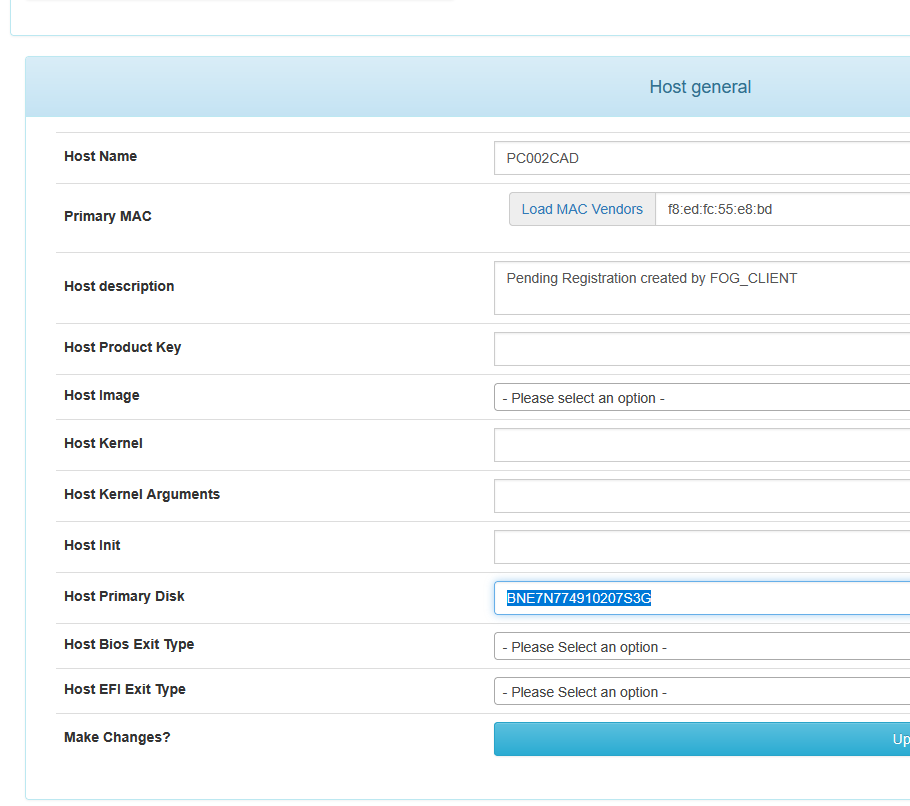Click the Host EFI Exit Type label
The width and height of the screenshot is (910, 806).
pos(125,689)
